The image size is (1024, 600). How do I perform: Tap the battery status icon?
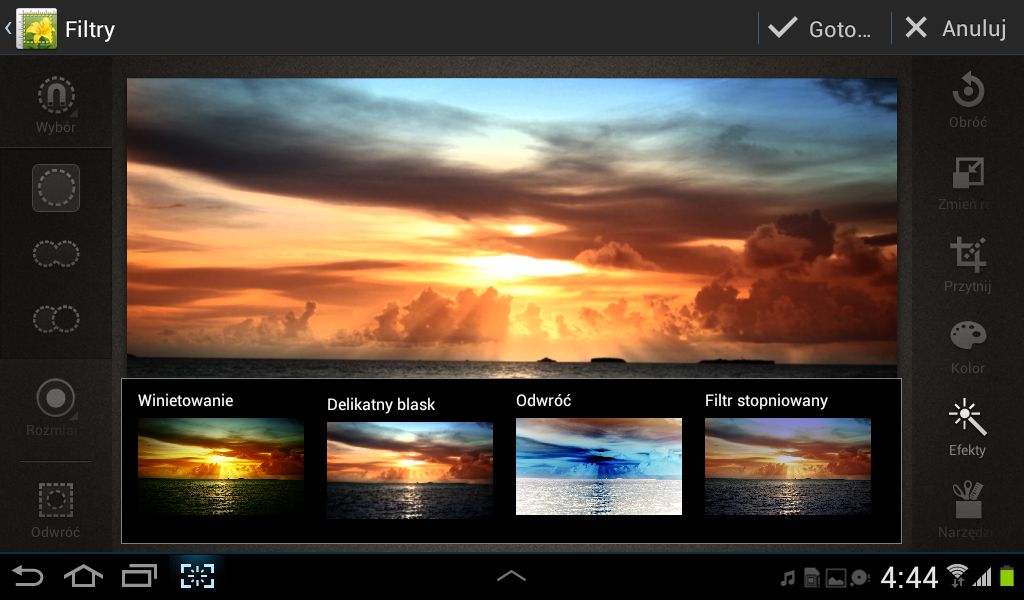1007,576
